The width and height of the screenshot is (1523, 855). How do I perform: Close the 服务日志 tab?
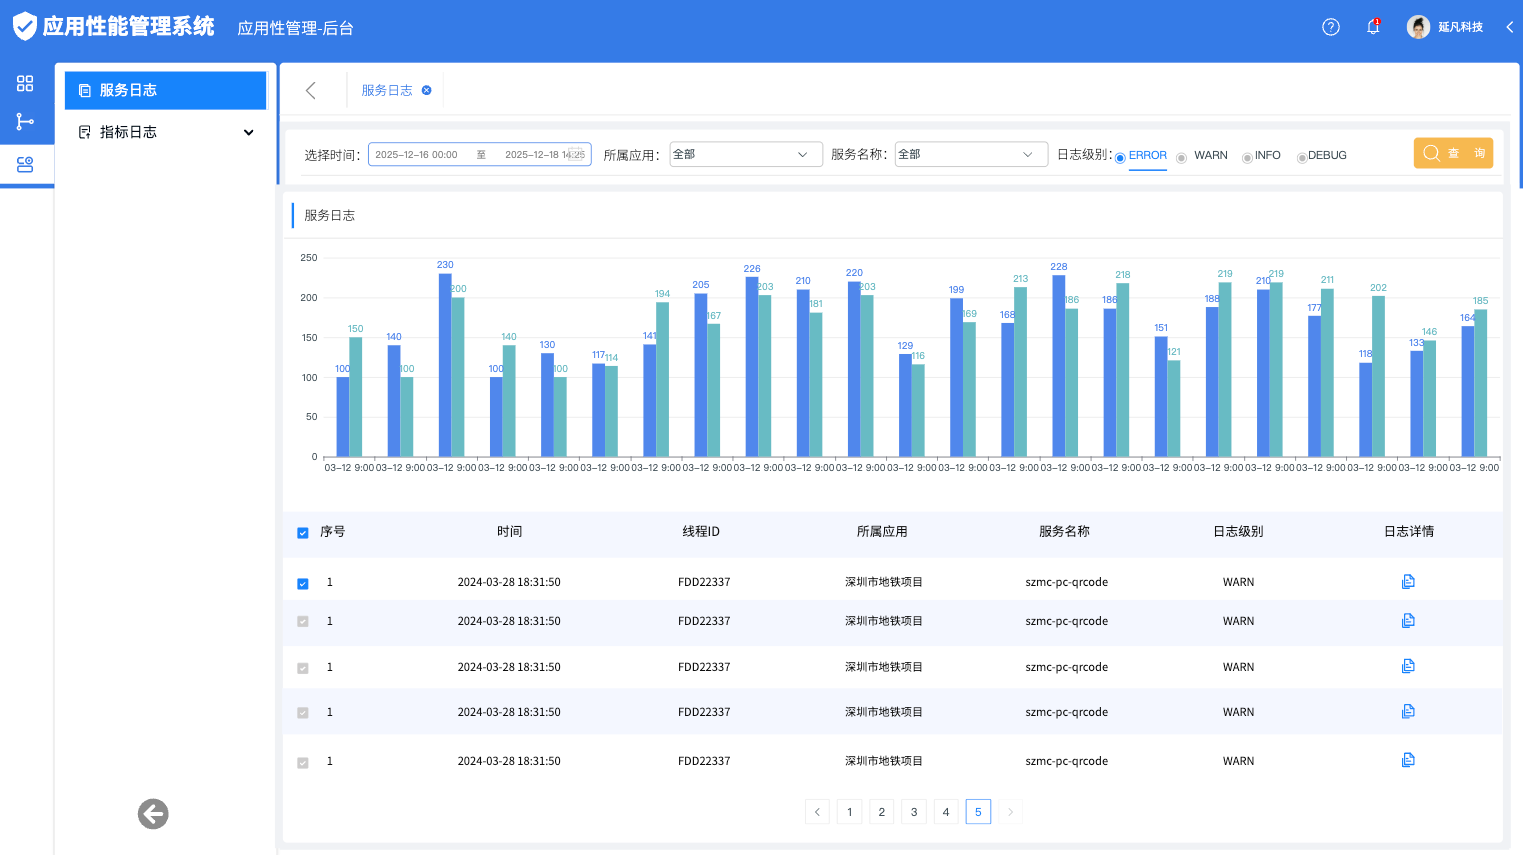click(427, 90)
